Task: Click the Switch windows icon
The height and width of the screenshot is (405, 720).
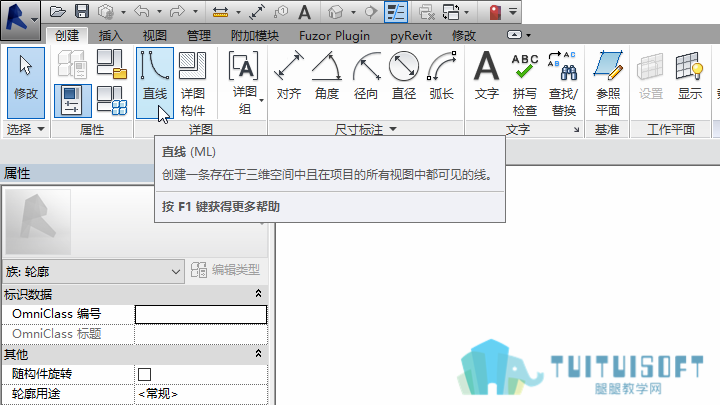Action: pyautogui.click(x=451, y=12)
